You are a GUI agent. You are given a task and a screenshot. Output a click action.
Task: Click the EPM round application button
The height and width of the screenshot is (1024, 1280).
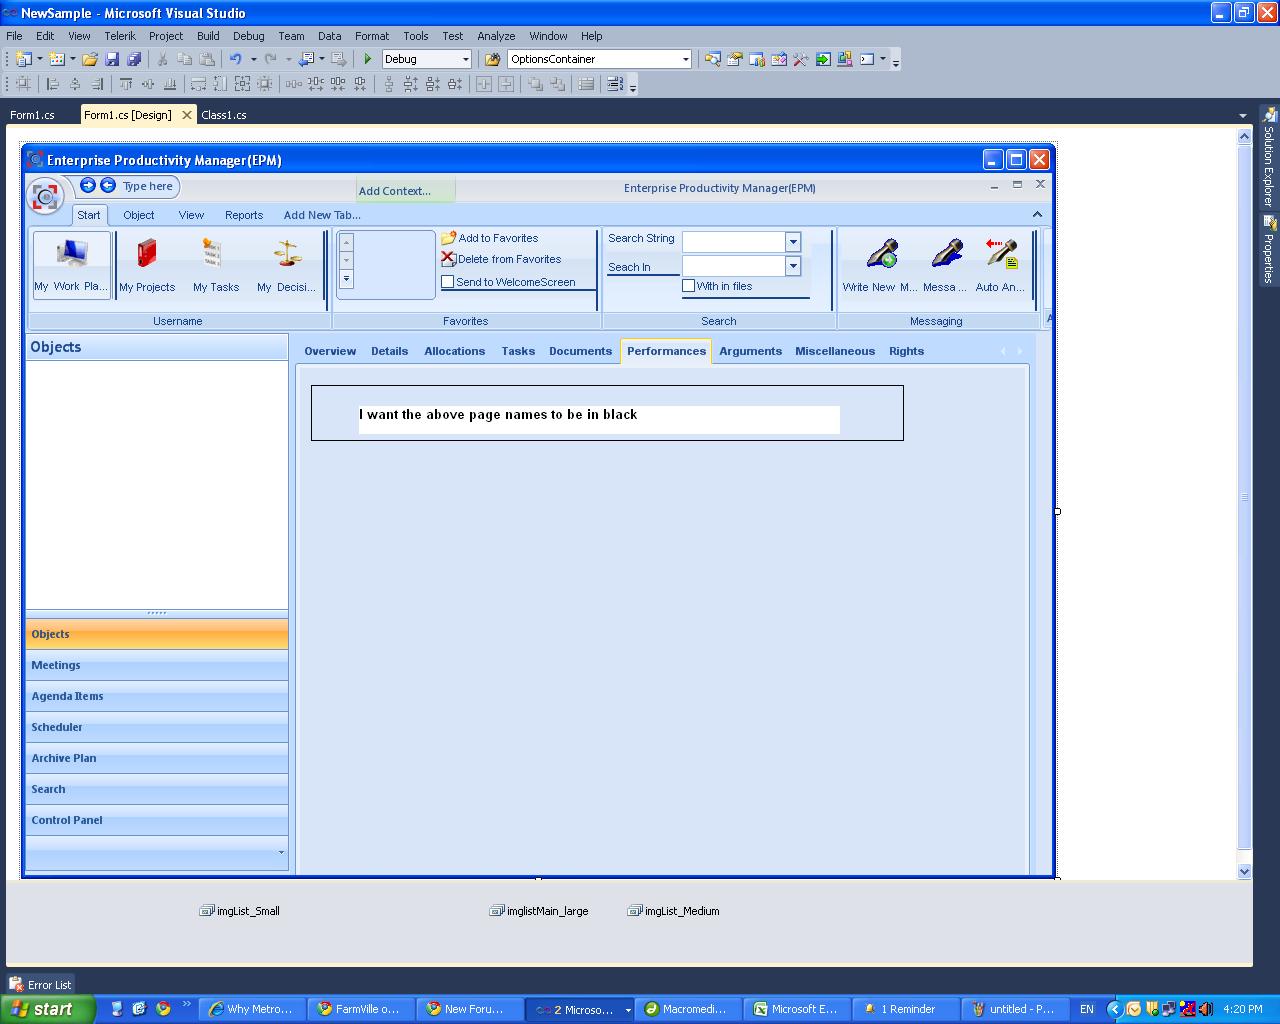[46, 196]
